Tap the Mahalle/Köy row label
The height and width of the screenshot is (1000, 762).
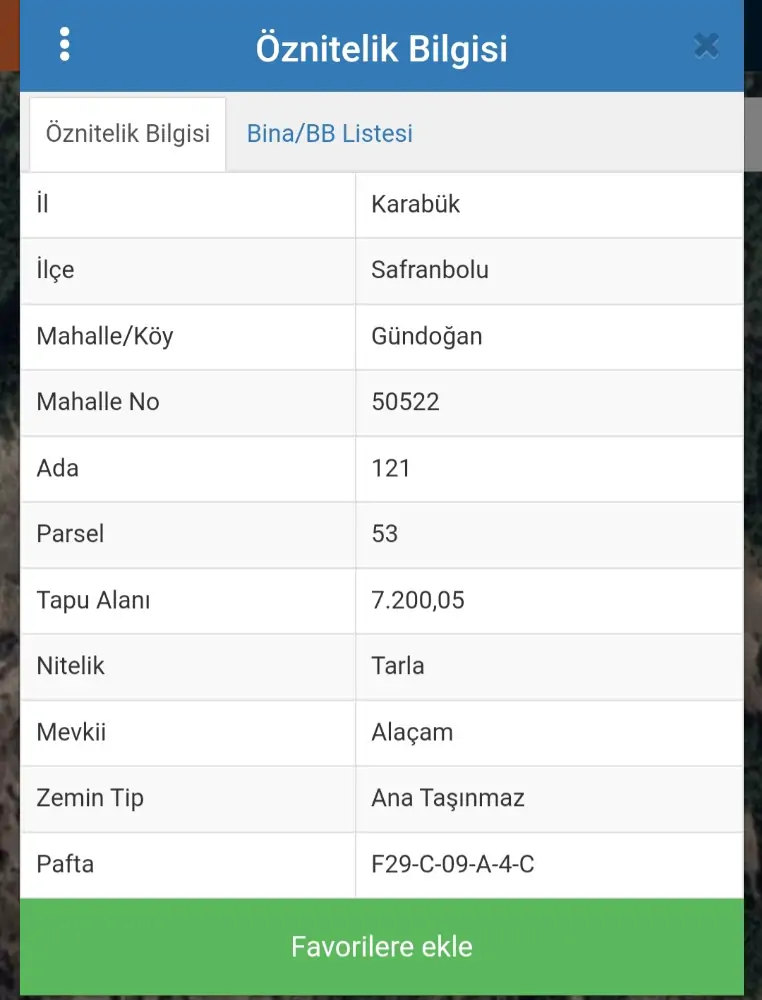click(x=105, y=336)
